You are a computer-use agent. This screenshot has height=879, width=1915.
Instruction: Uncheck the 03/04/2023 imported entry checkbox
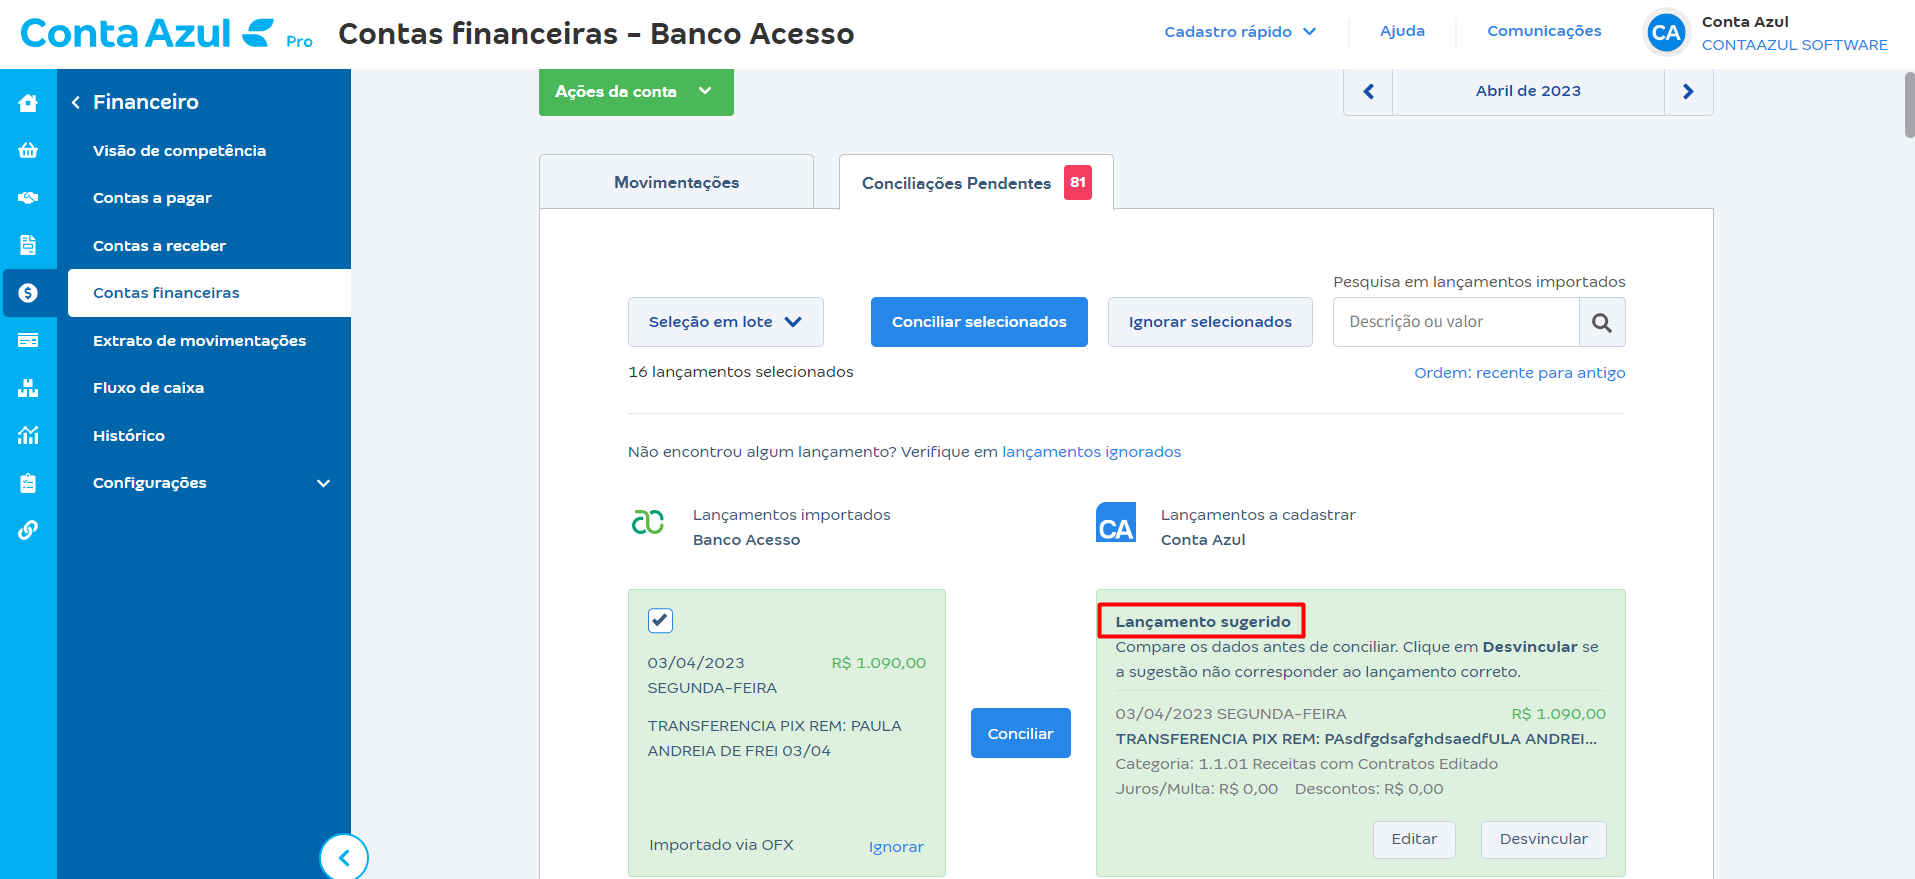click(660, 620)
